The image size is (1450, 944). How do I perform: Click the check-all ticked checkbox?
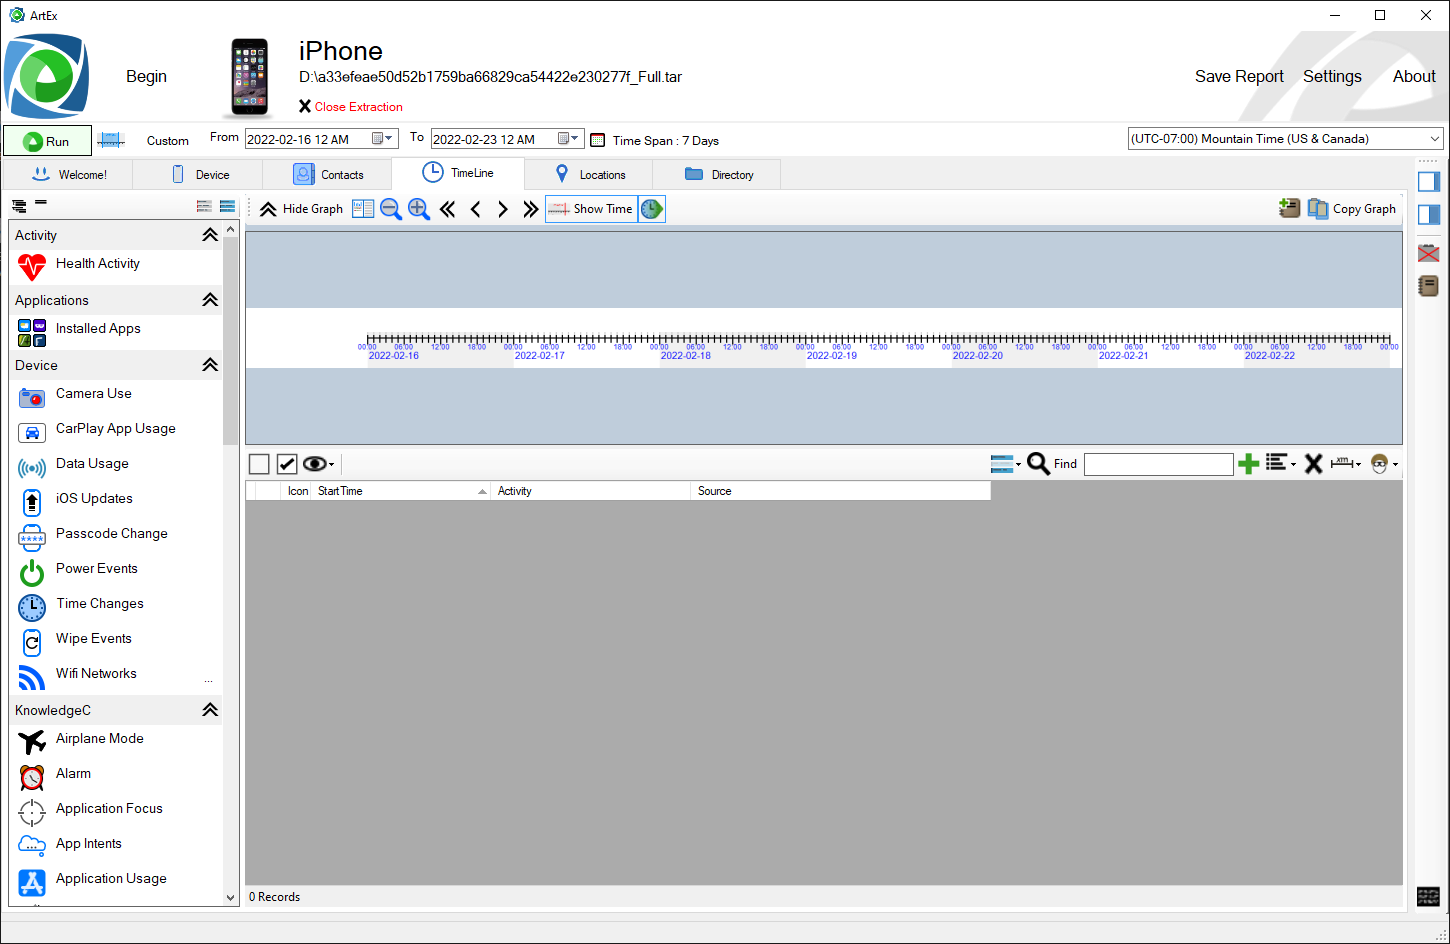tap(287, 464)
